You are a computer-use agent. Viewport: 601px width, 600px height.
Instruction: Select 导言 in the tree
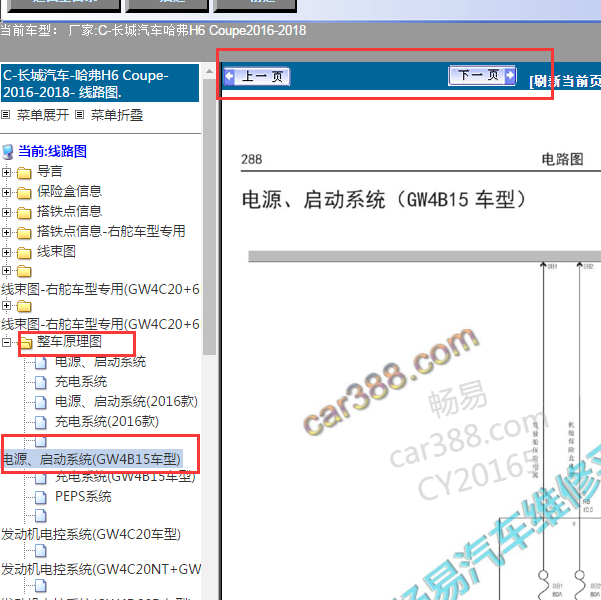[49, 171]
